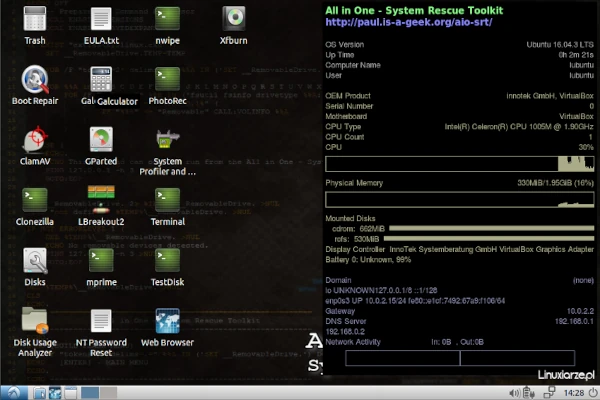The height and width of the screenshot is (400, 600).
Task: Open the volume control tray icon
Action: (x=515, y=393)
